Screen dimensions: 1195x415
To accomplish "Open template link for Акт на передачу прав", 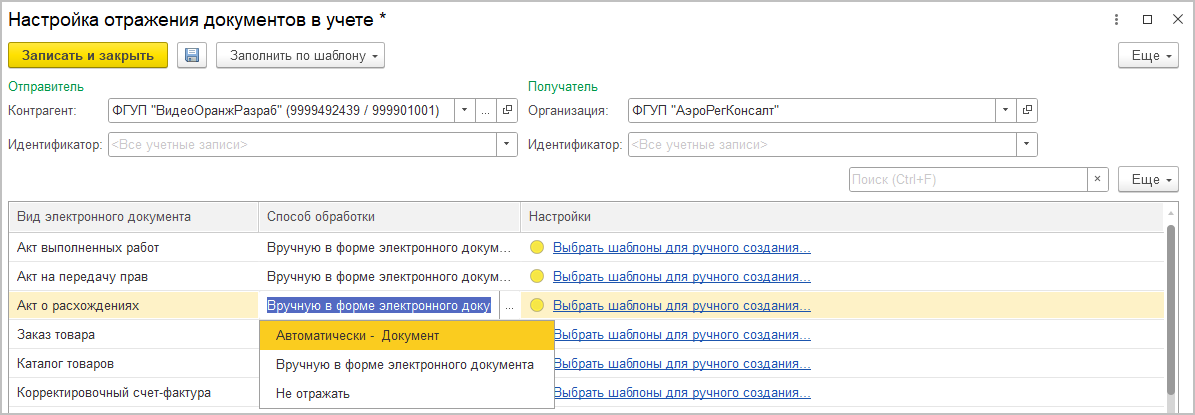I will coord(681,276).
